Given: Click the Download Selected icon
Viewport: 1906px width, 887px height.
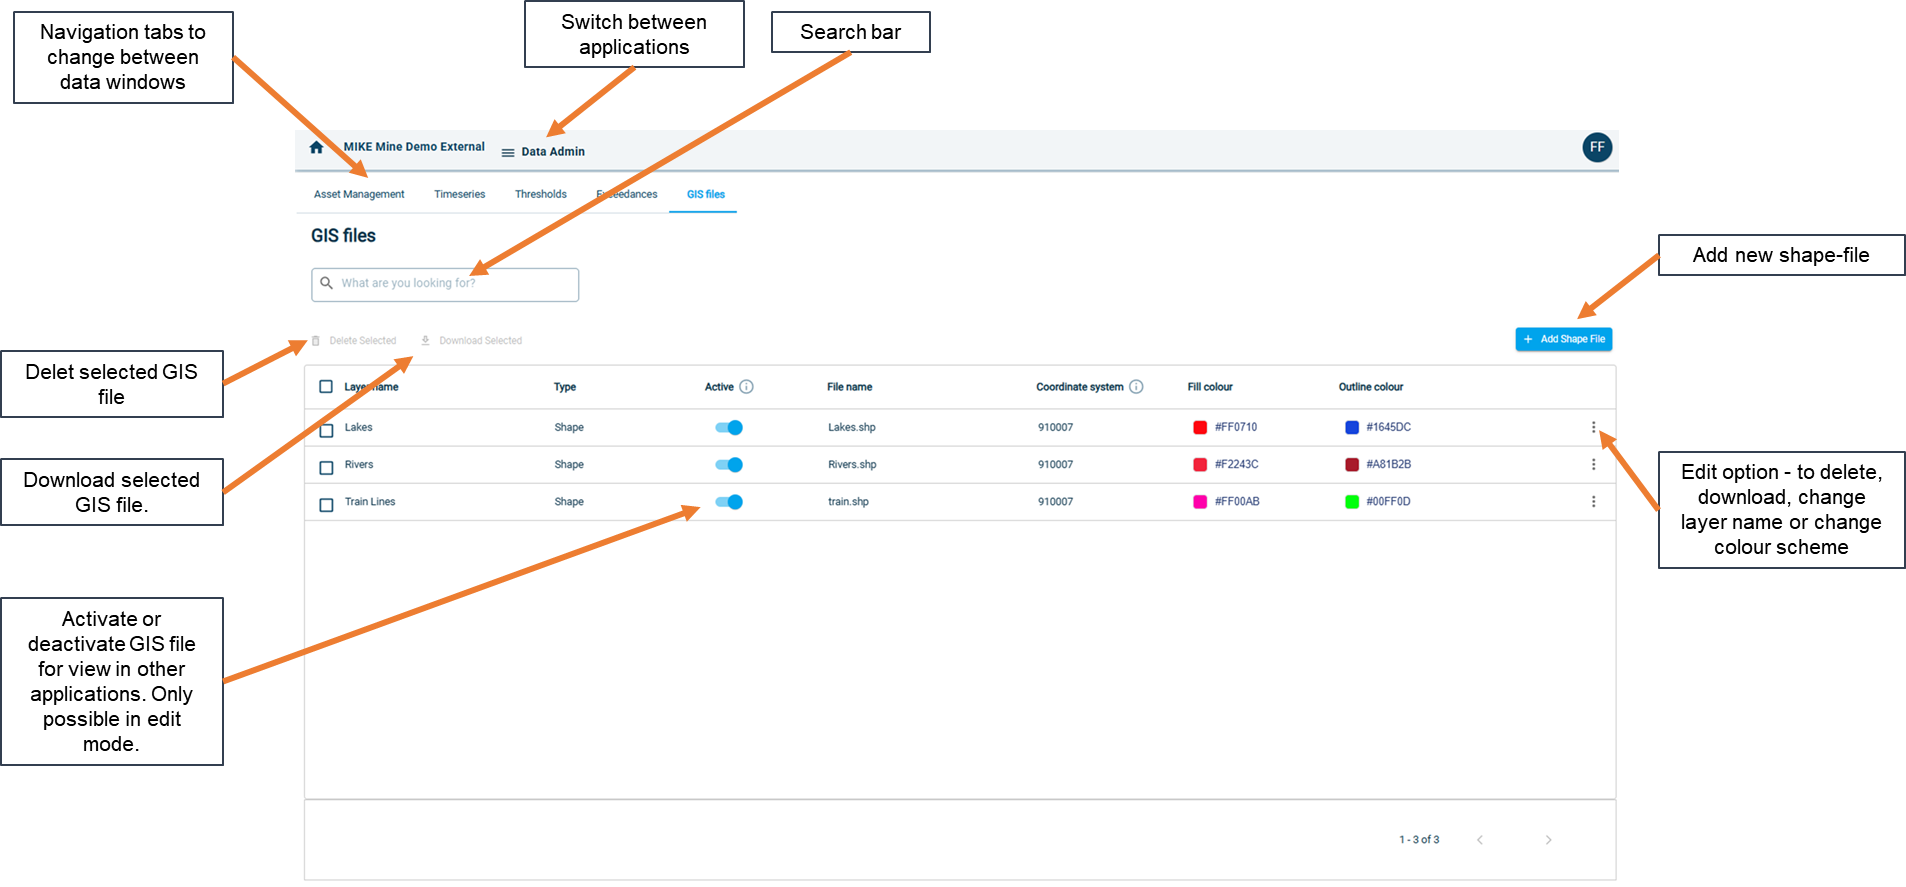Looking at the screenshot, I should tap(425, 341).
